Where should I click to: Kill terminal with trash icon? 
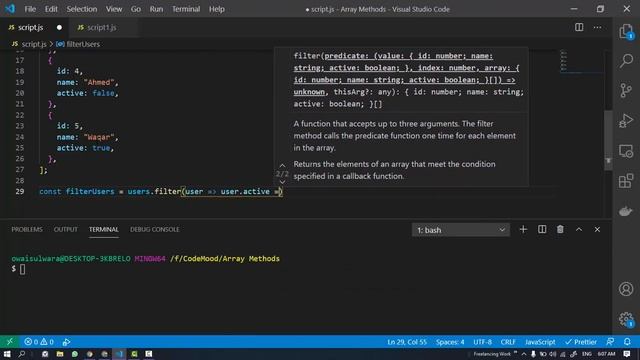560,229
